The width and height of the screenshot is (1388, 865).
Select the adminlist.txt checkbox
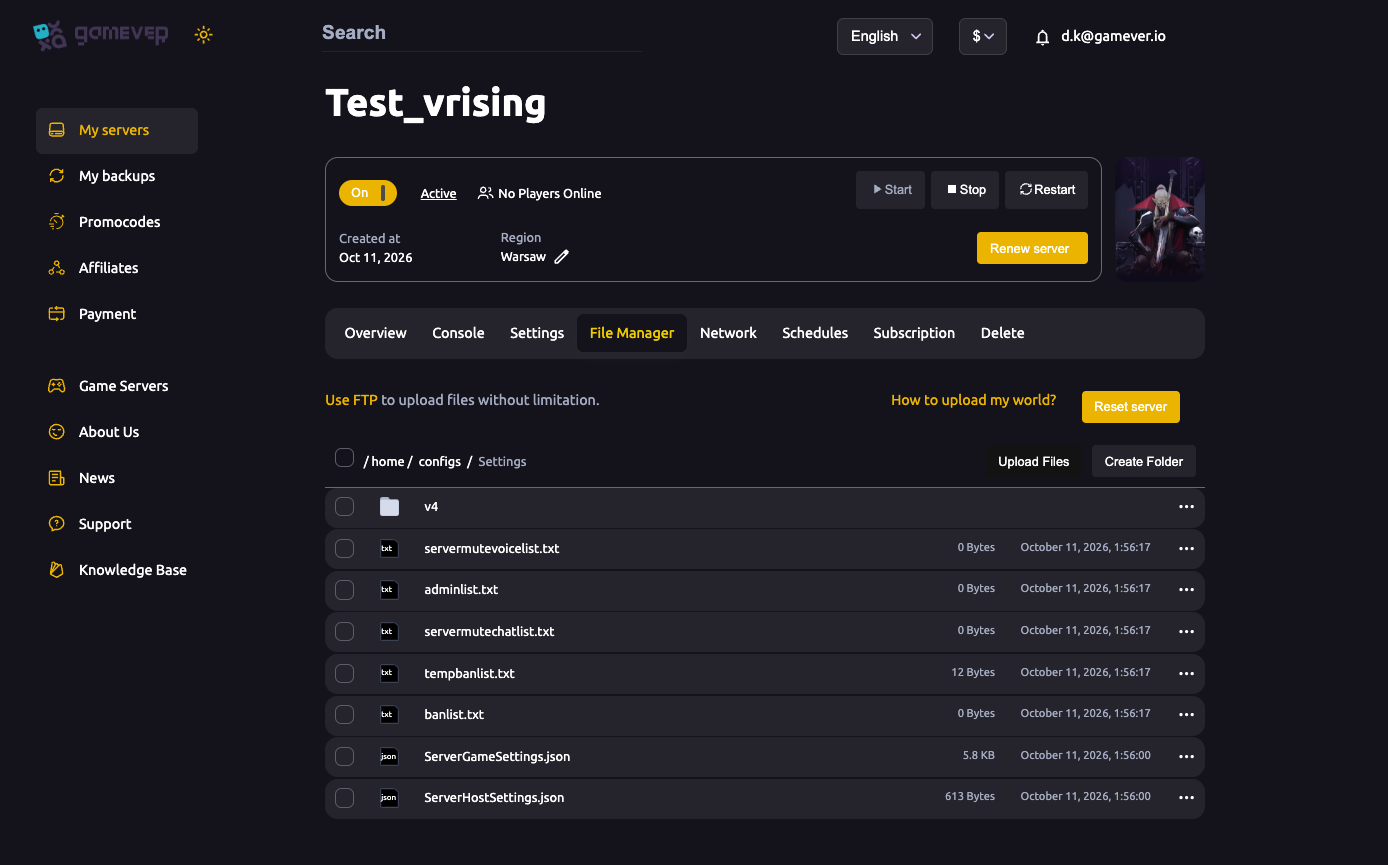[344, 590]
